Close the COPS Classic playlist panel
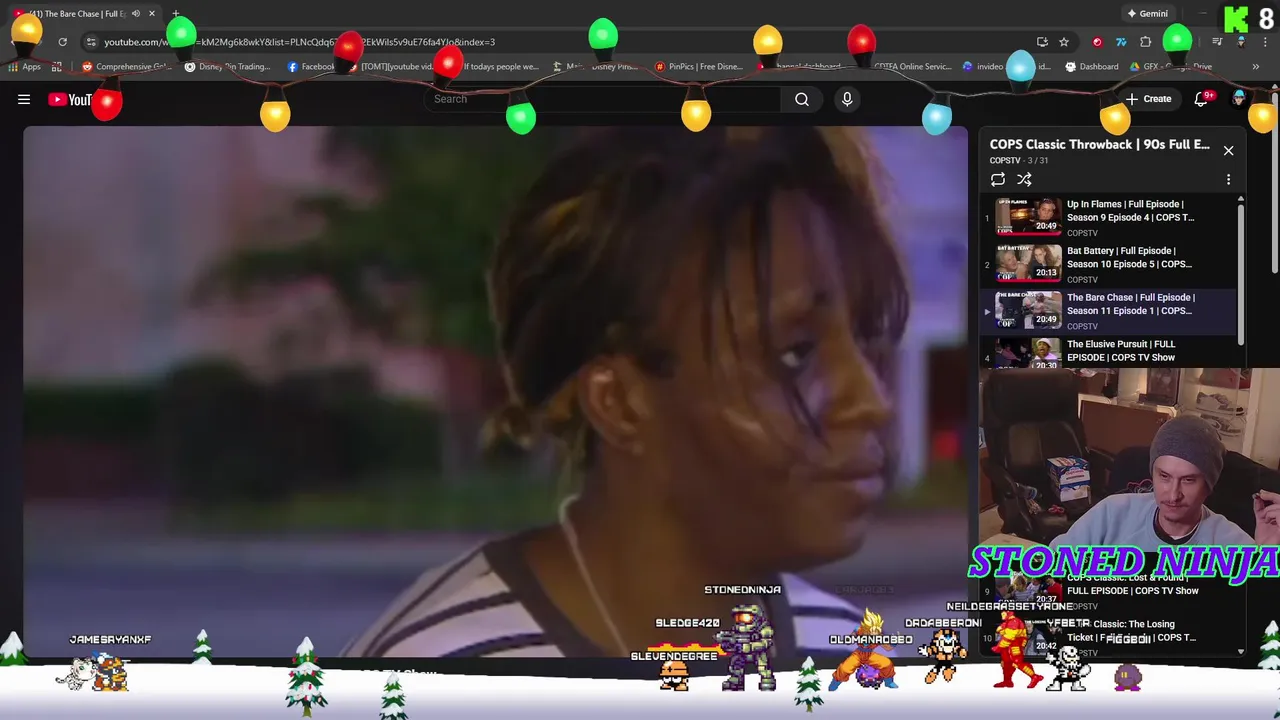Screen dimensions: 1280x720 tap(1228, 151)
